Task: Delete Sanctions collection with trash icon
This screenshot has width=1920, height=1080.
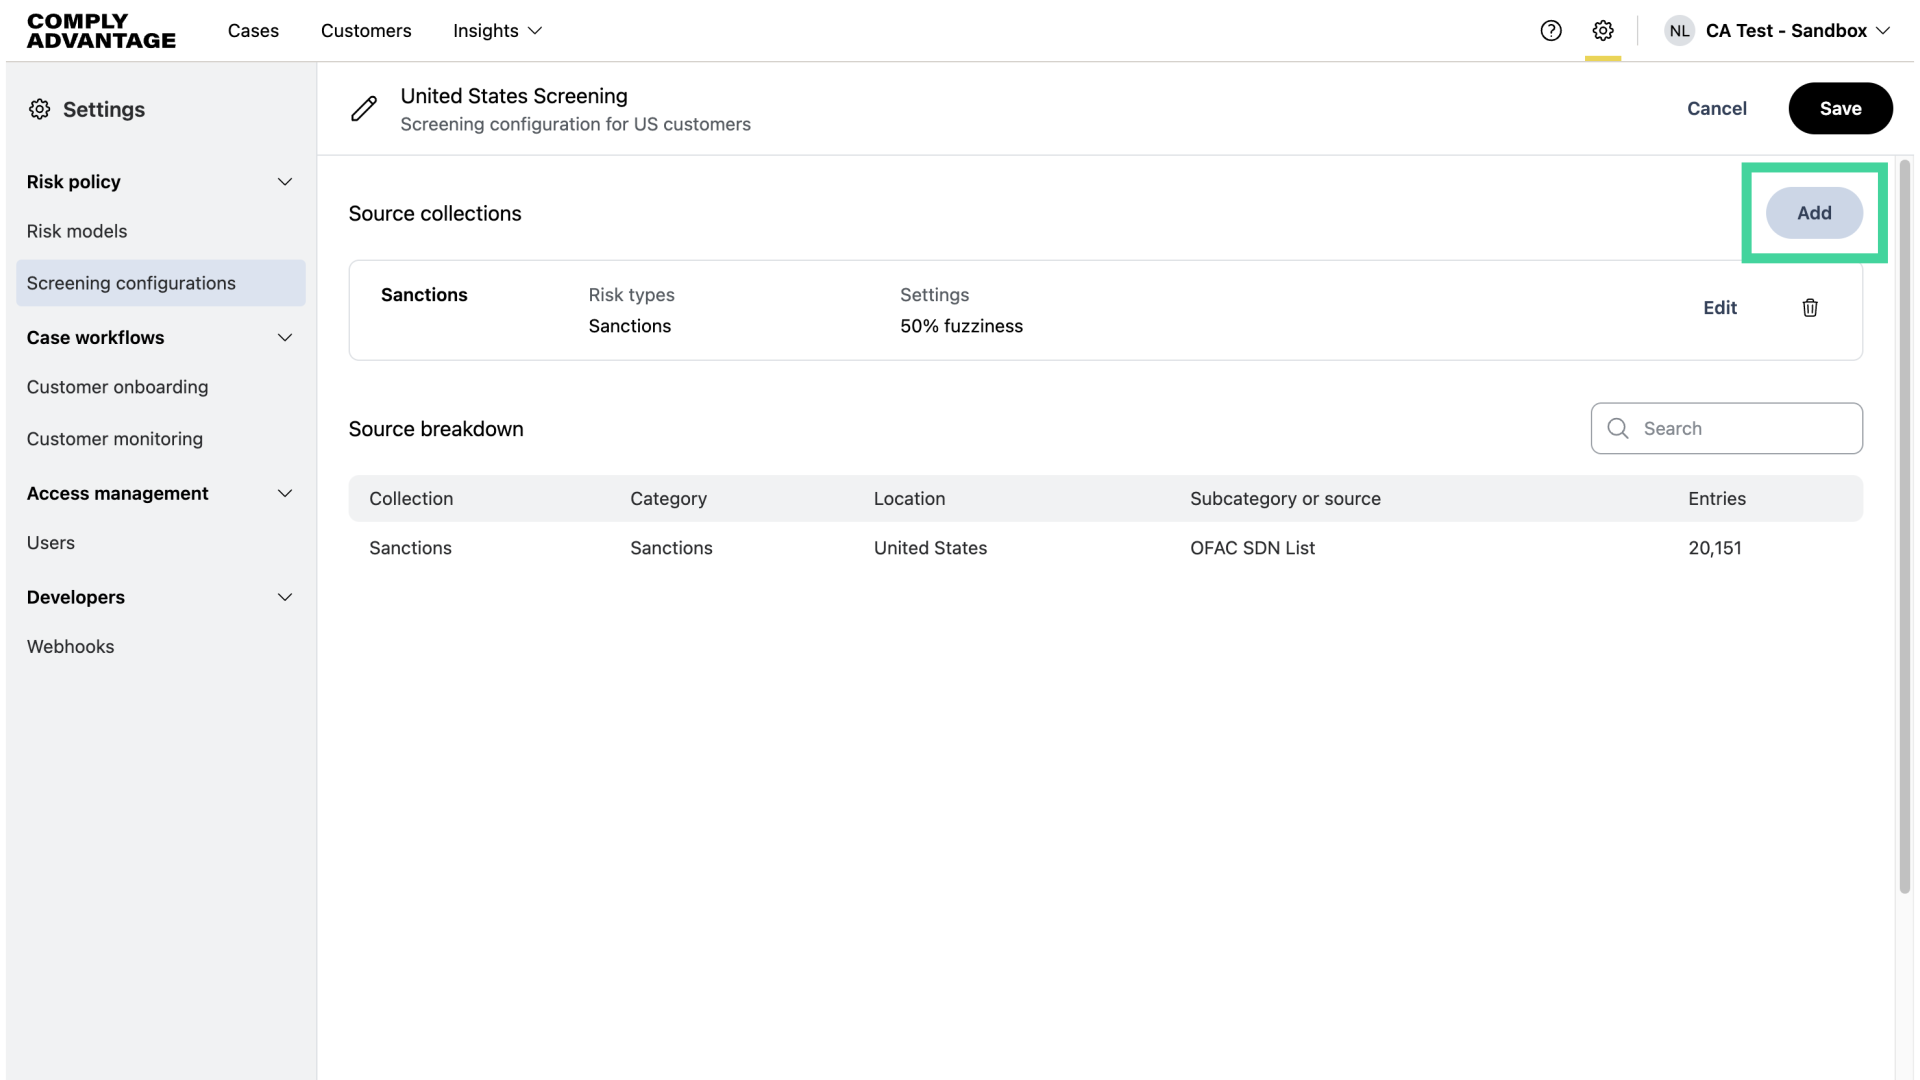Action: tap(1810, 308)
